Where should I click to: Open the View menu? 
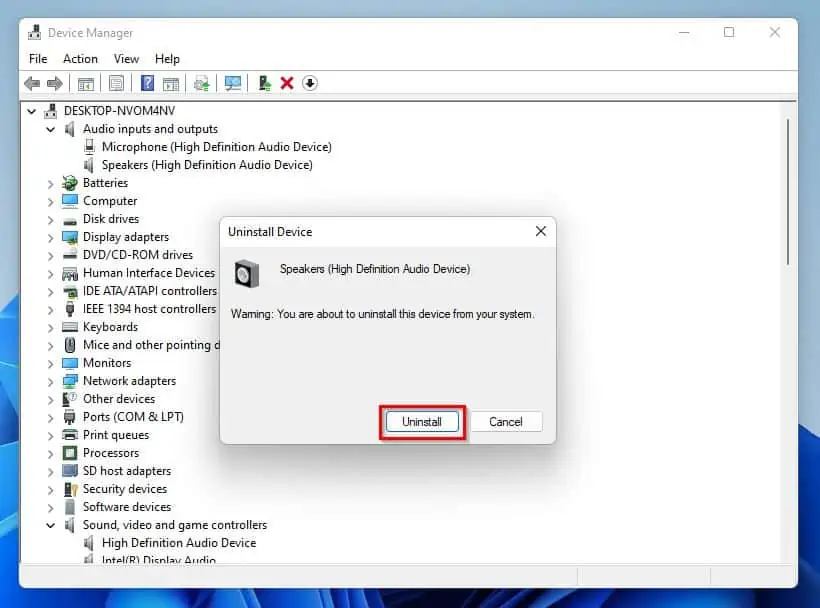[x=126, y=59]
